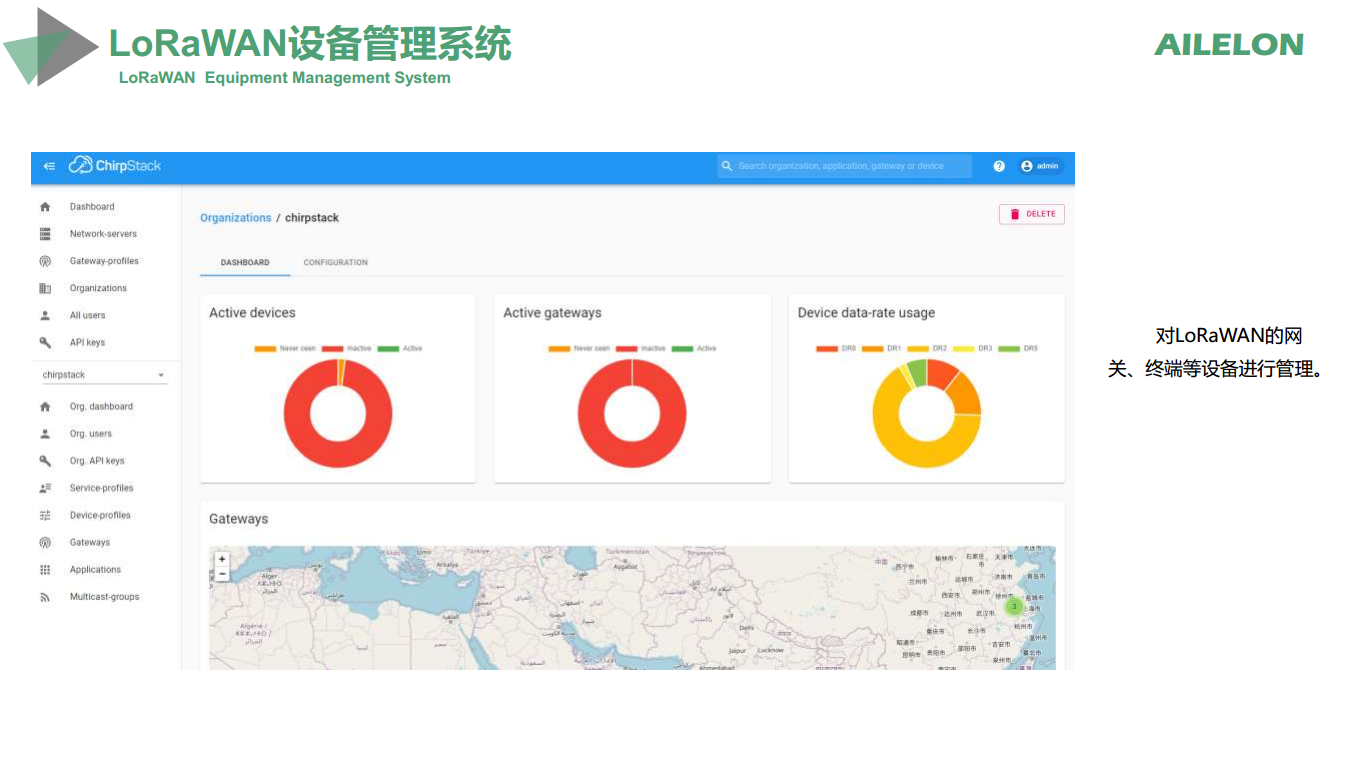Screen dimensions: 1350x759
Task: Collapse the sidebar with the back-arrow icon
Action: point(49,166)
